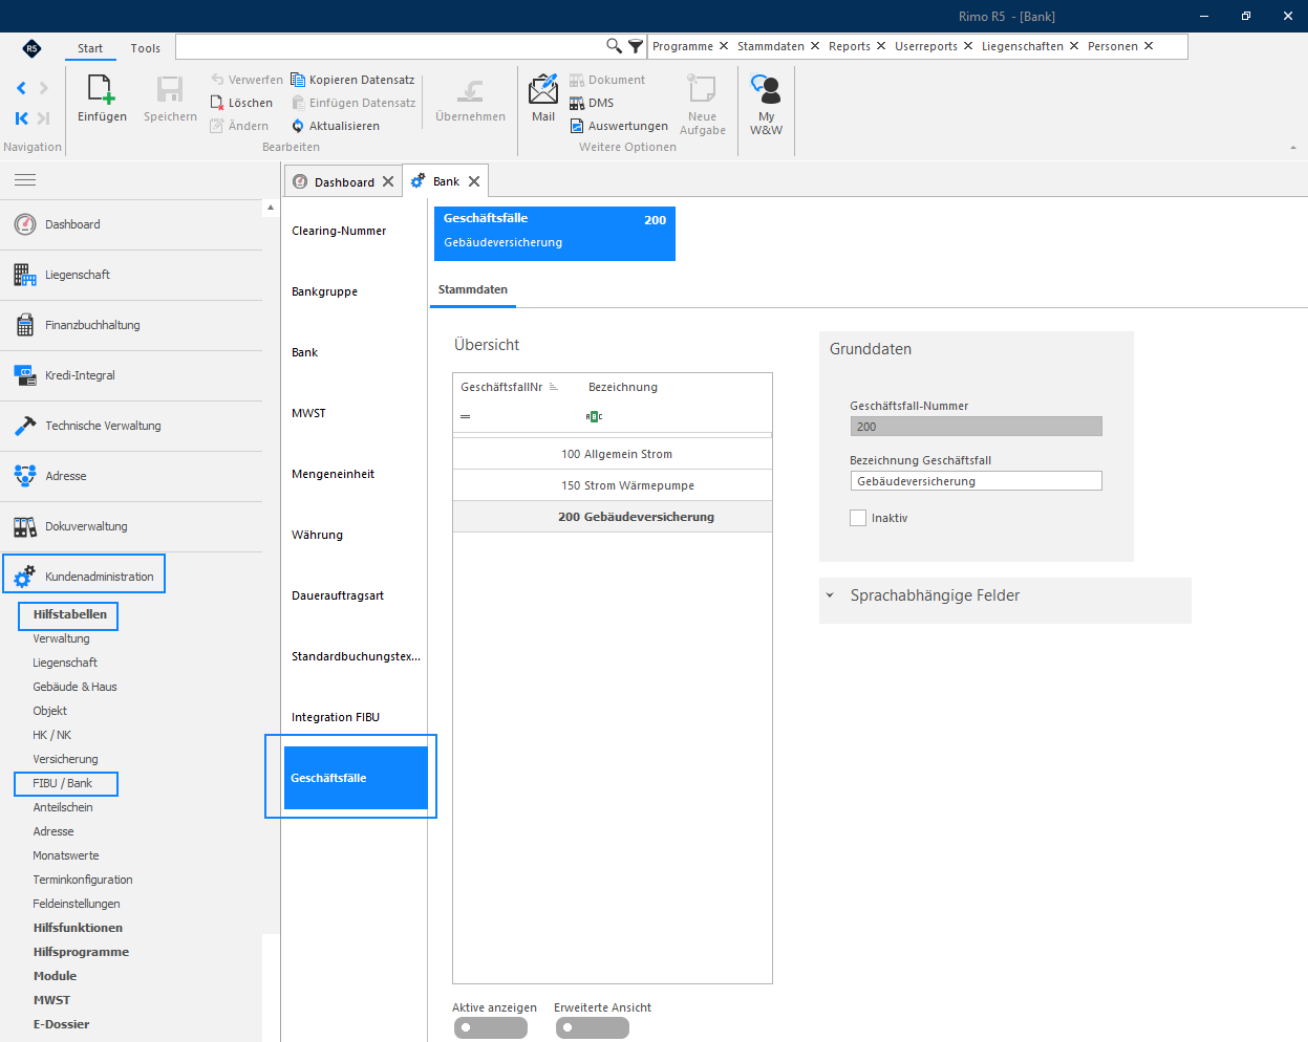This screenshot has height=1042, width=1308.
Task: Click the Rimo R5 application logo
Action: [32, 48]
